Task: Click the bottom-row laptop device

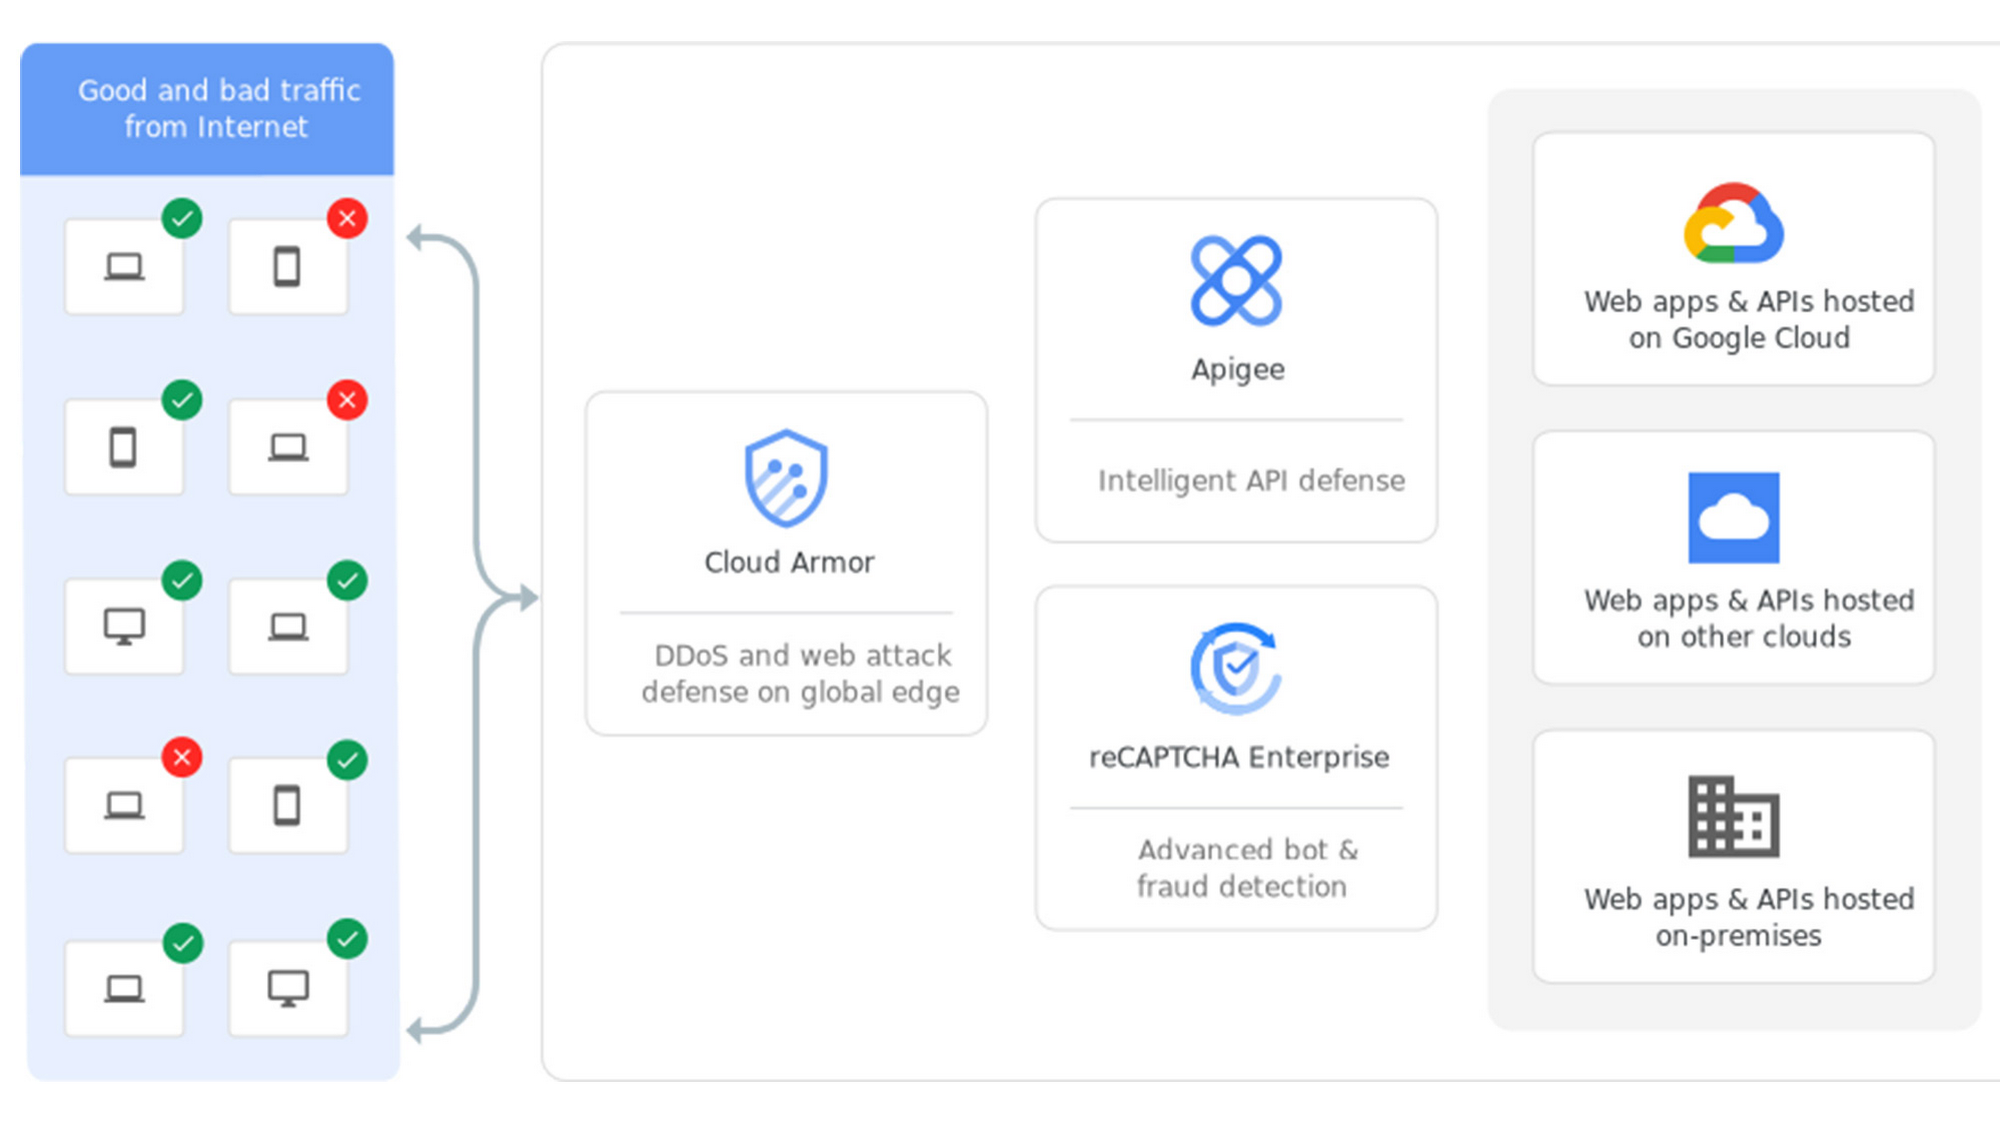Action: pyautogui.click(x=124, y=988)
